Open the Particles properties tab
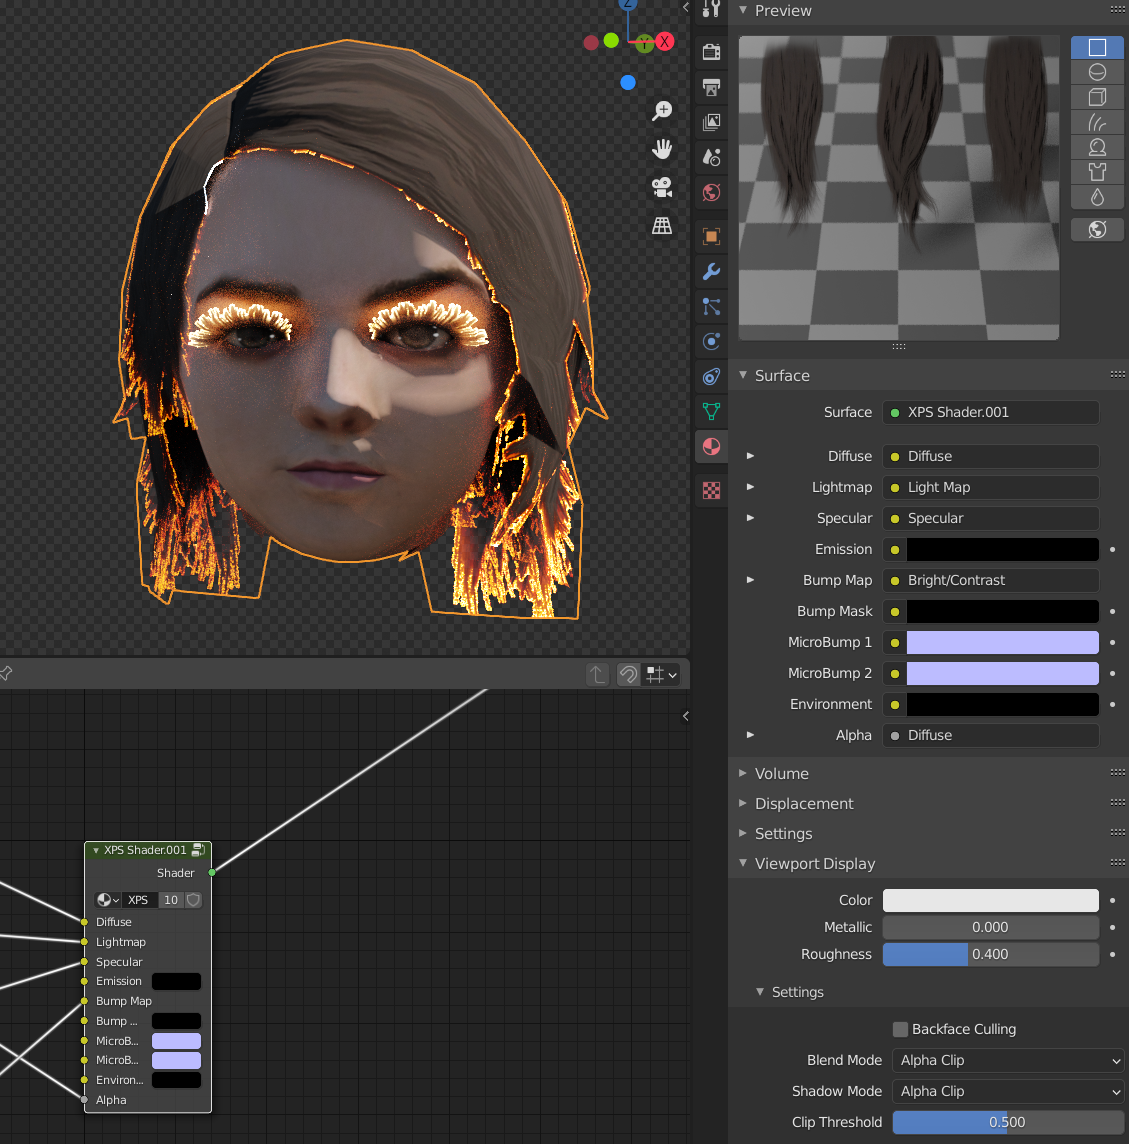Image resolution: width=1129 pixels, height=1144 pixels. pyautogui.click(x=712, y=306)
